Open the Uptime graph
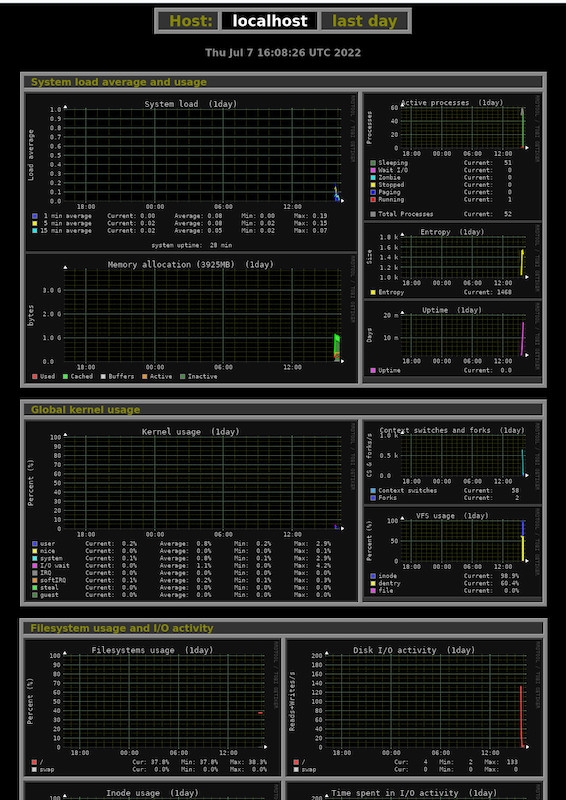566x800 pixels. [x=453, y=339]
